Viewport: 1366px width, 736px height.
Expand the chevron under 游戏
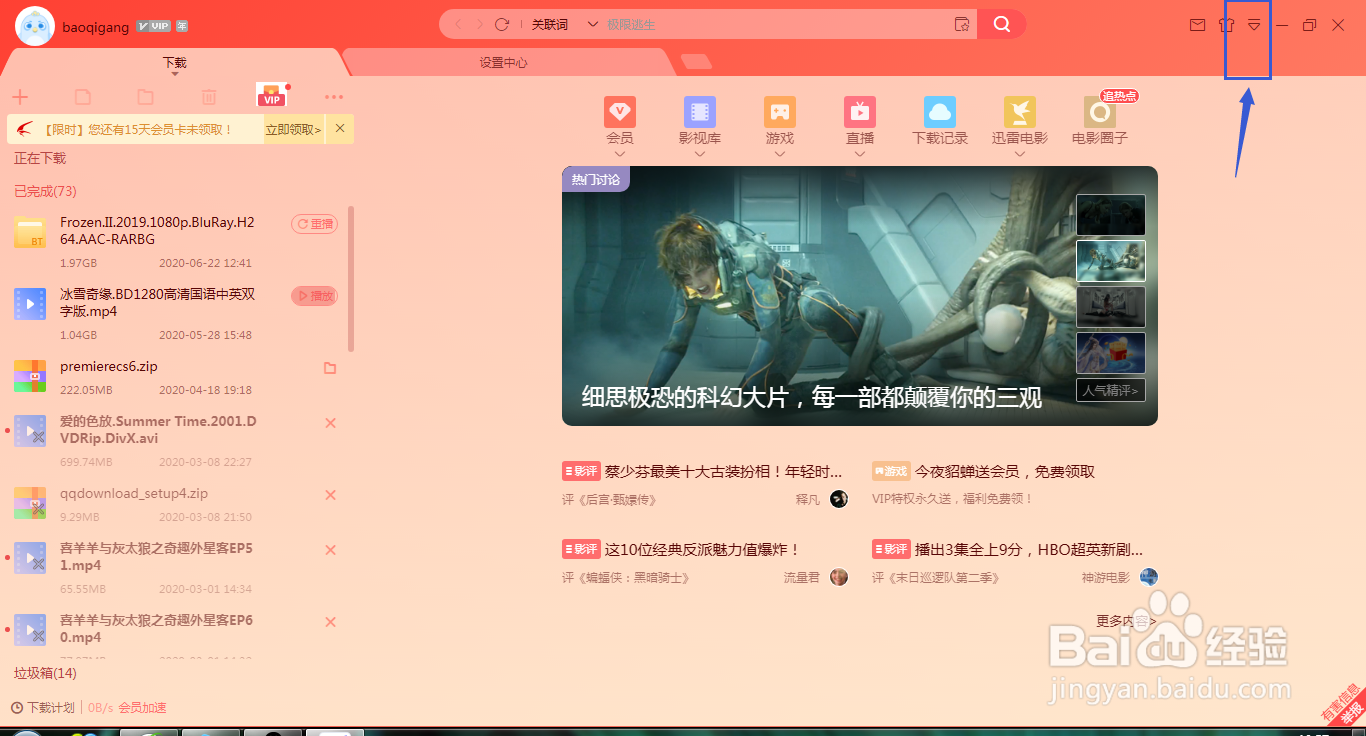point(780,154)
